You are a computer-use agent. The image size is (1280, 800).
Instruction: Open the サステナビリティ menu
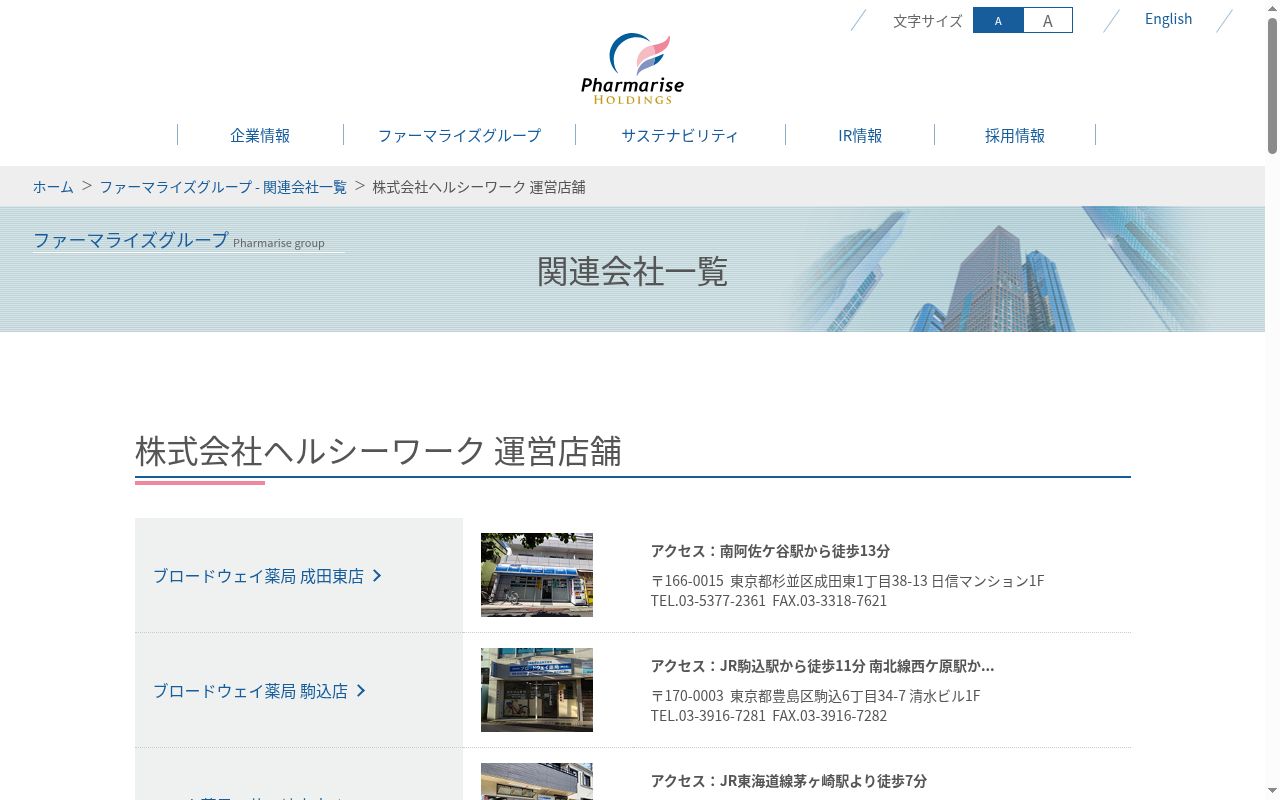click(x=680, y=135)
